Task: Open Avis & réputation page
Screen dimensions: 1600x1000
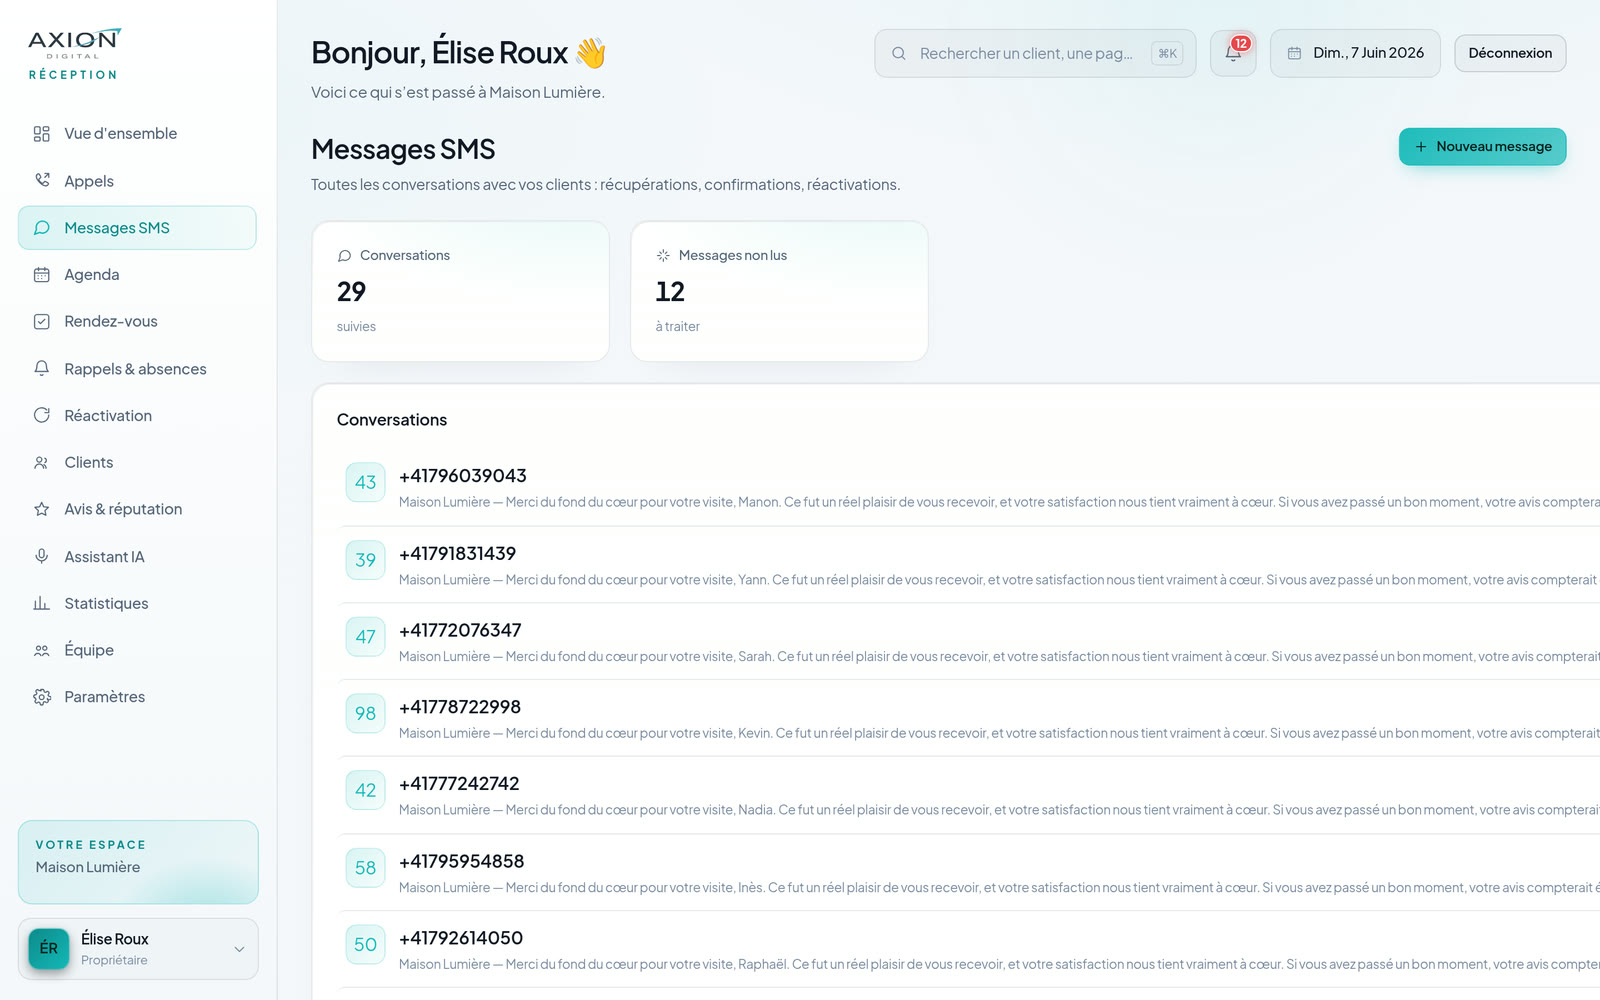Action: pyautogui.click(x=137, y=509)
